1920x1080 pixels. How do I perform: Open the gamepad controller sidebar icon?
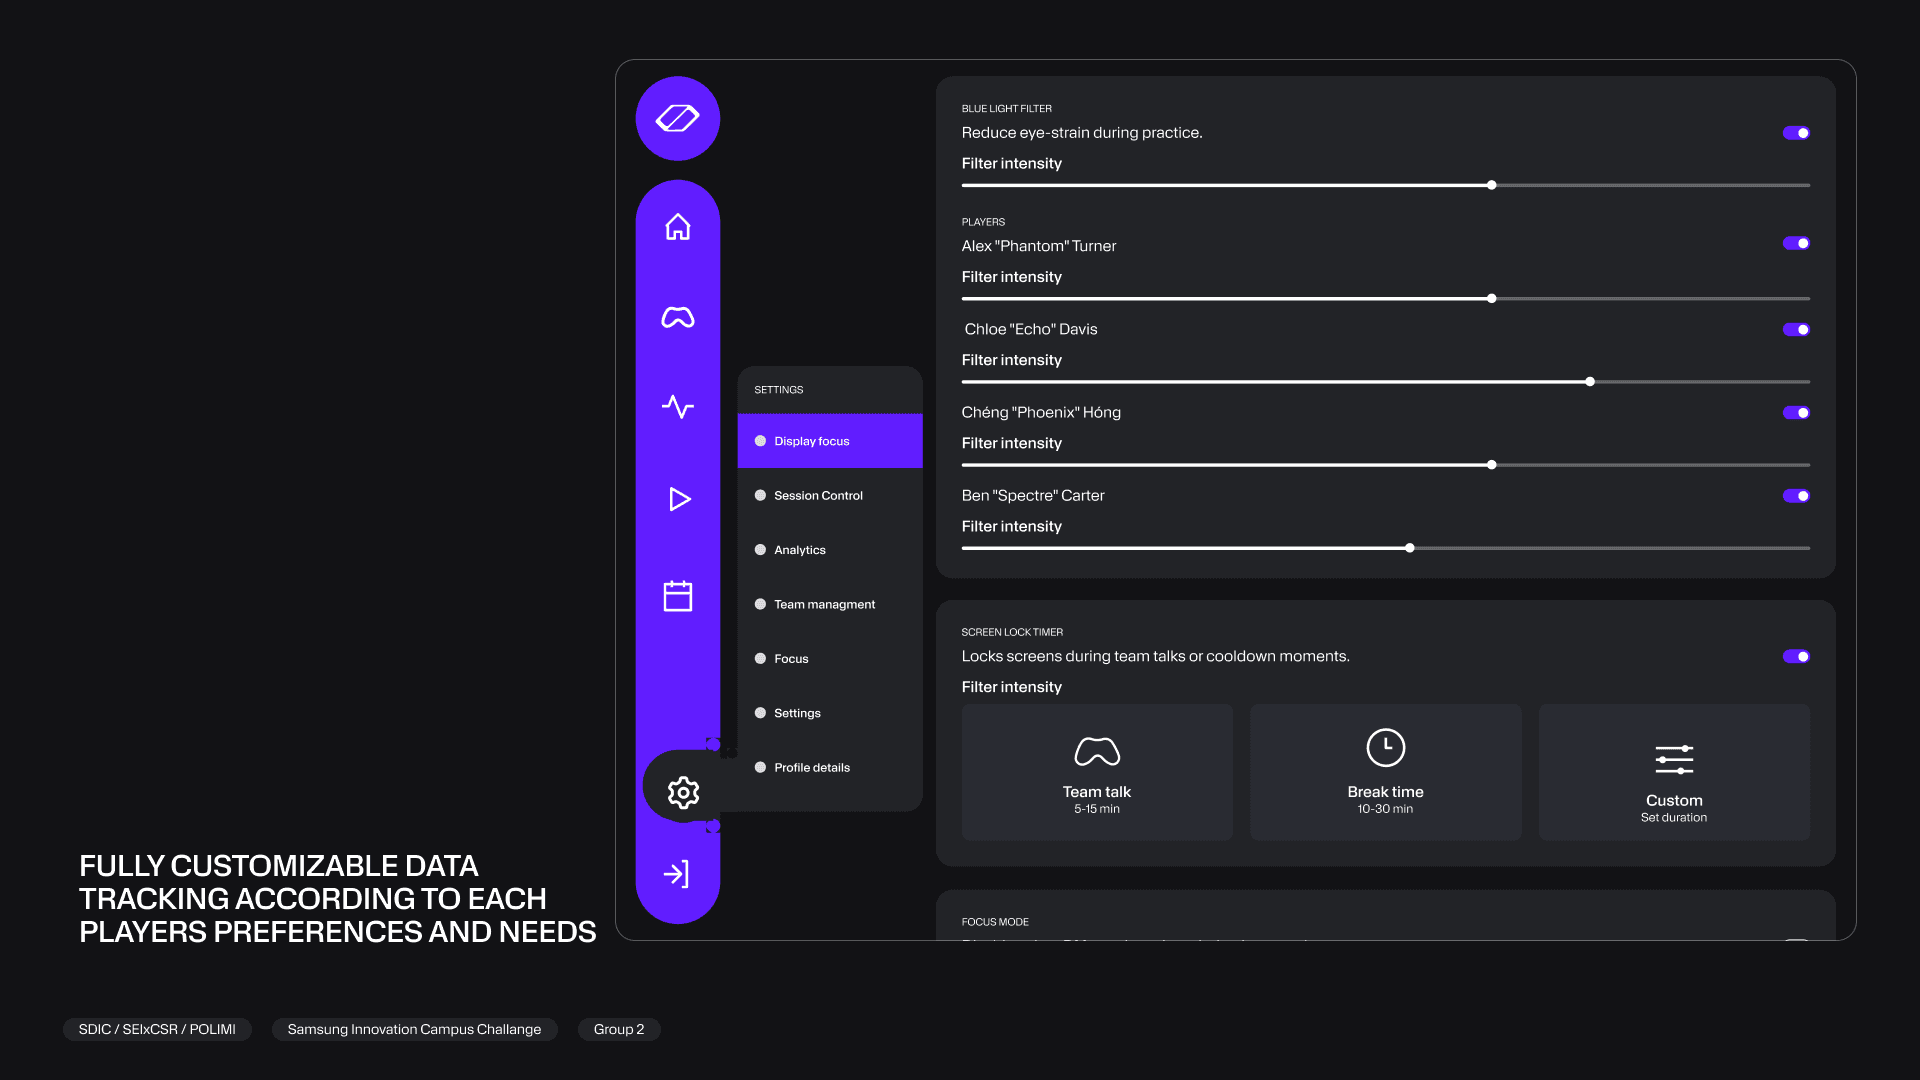[x=678, y=318]
